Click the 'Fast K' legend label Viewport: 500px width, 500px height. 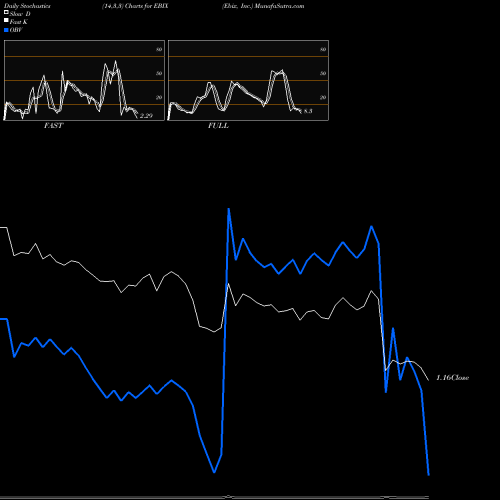pyautogui.click(x=19, y=22)
